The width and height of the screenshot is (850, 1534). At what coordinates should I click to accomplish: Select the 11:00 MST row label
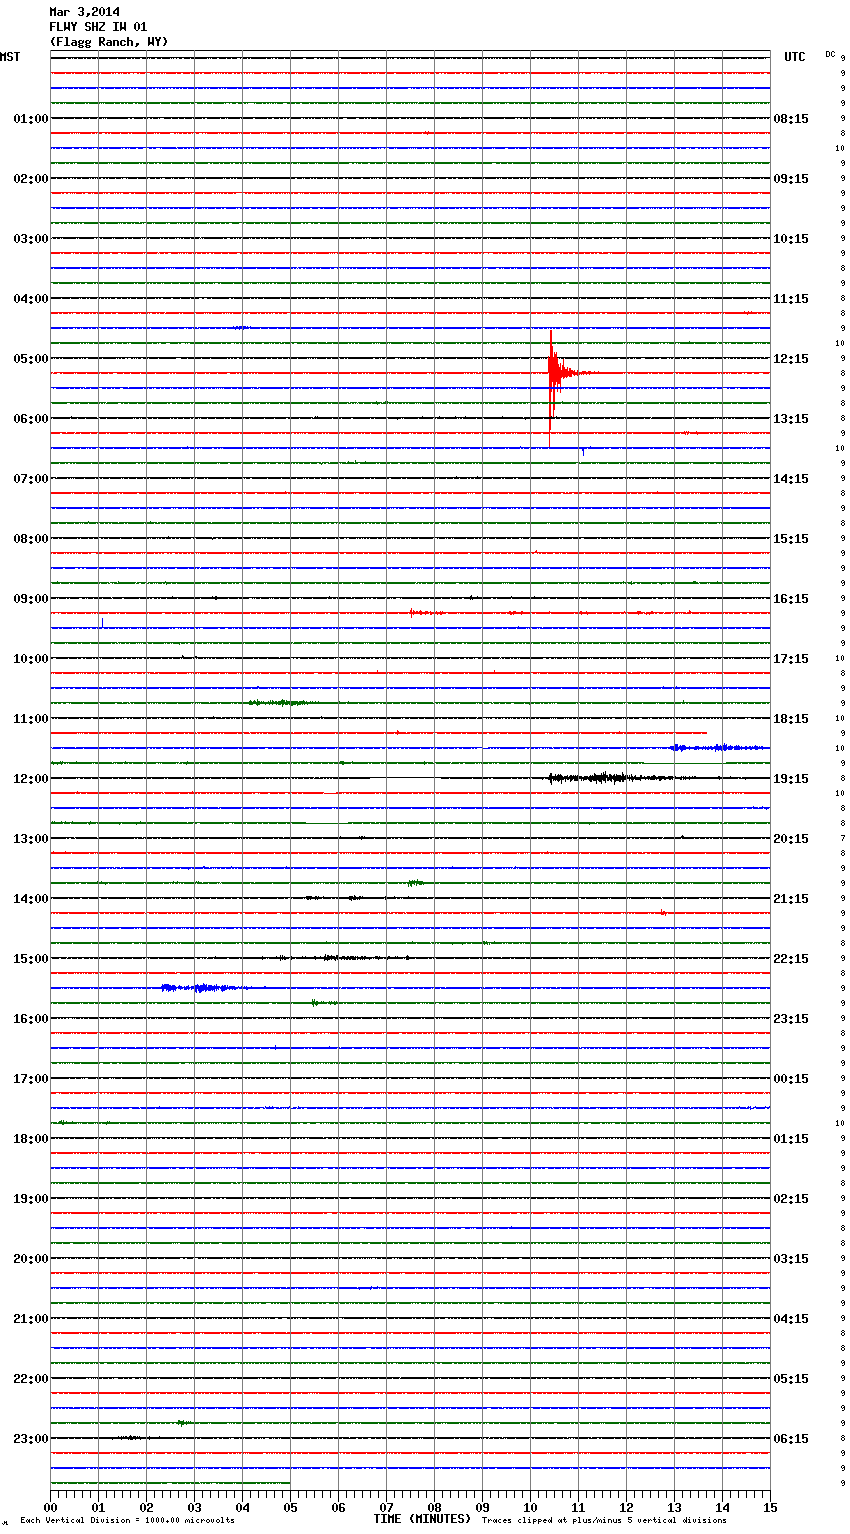tap(31, 719)
